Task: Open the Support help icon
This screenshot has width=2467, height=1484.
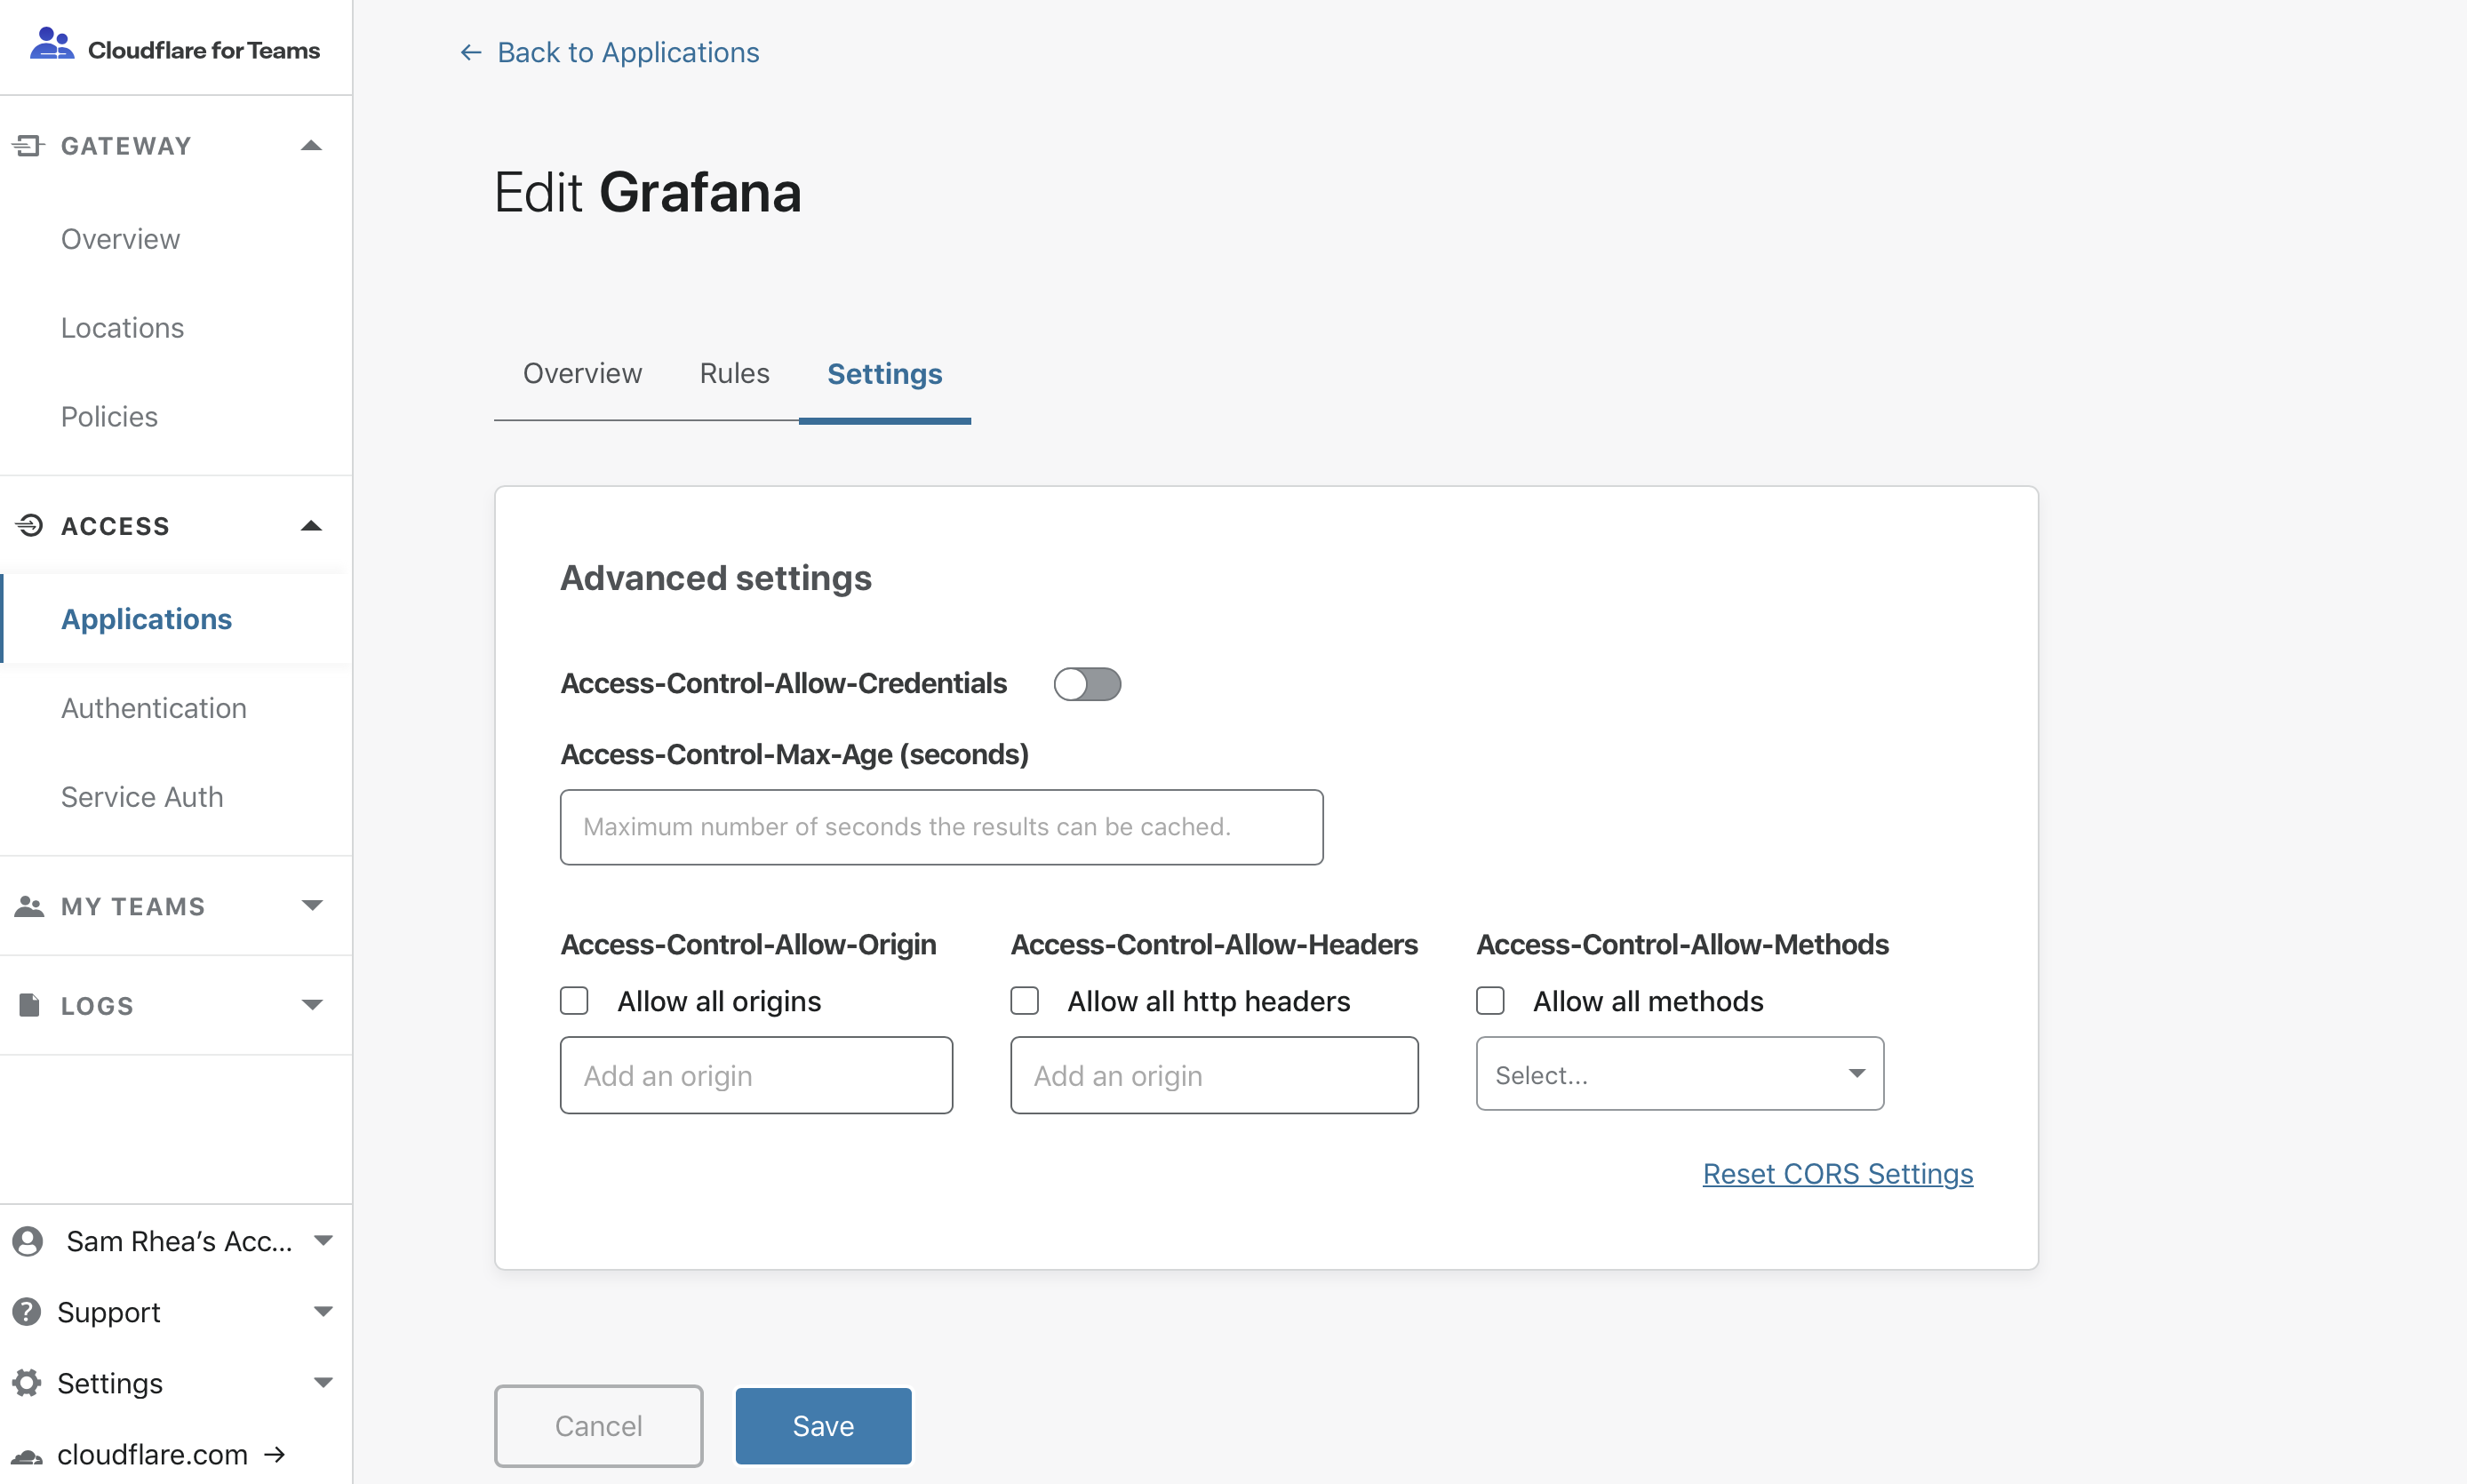Action: pyautogui.click(x=27, y=1312)
